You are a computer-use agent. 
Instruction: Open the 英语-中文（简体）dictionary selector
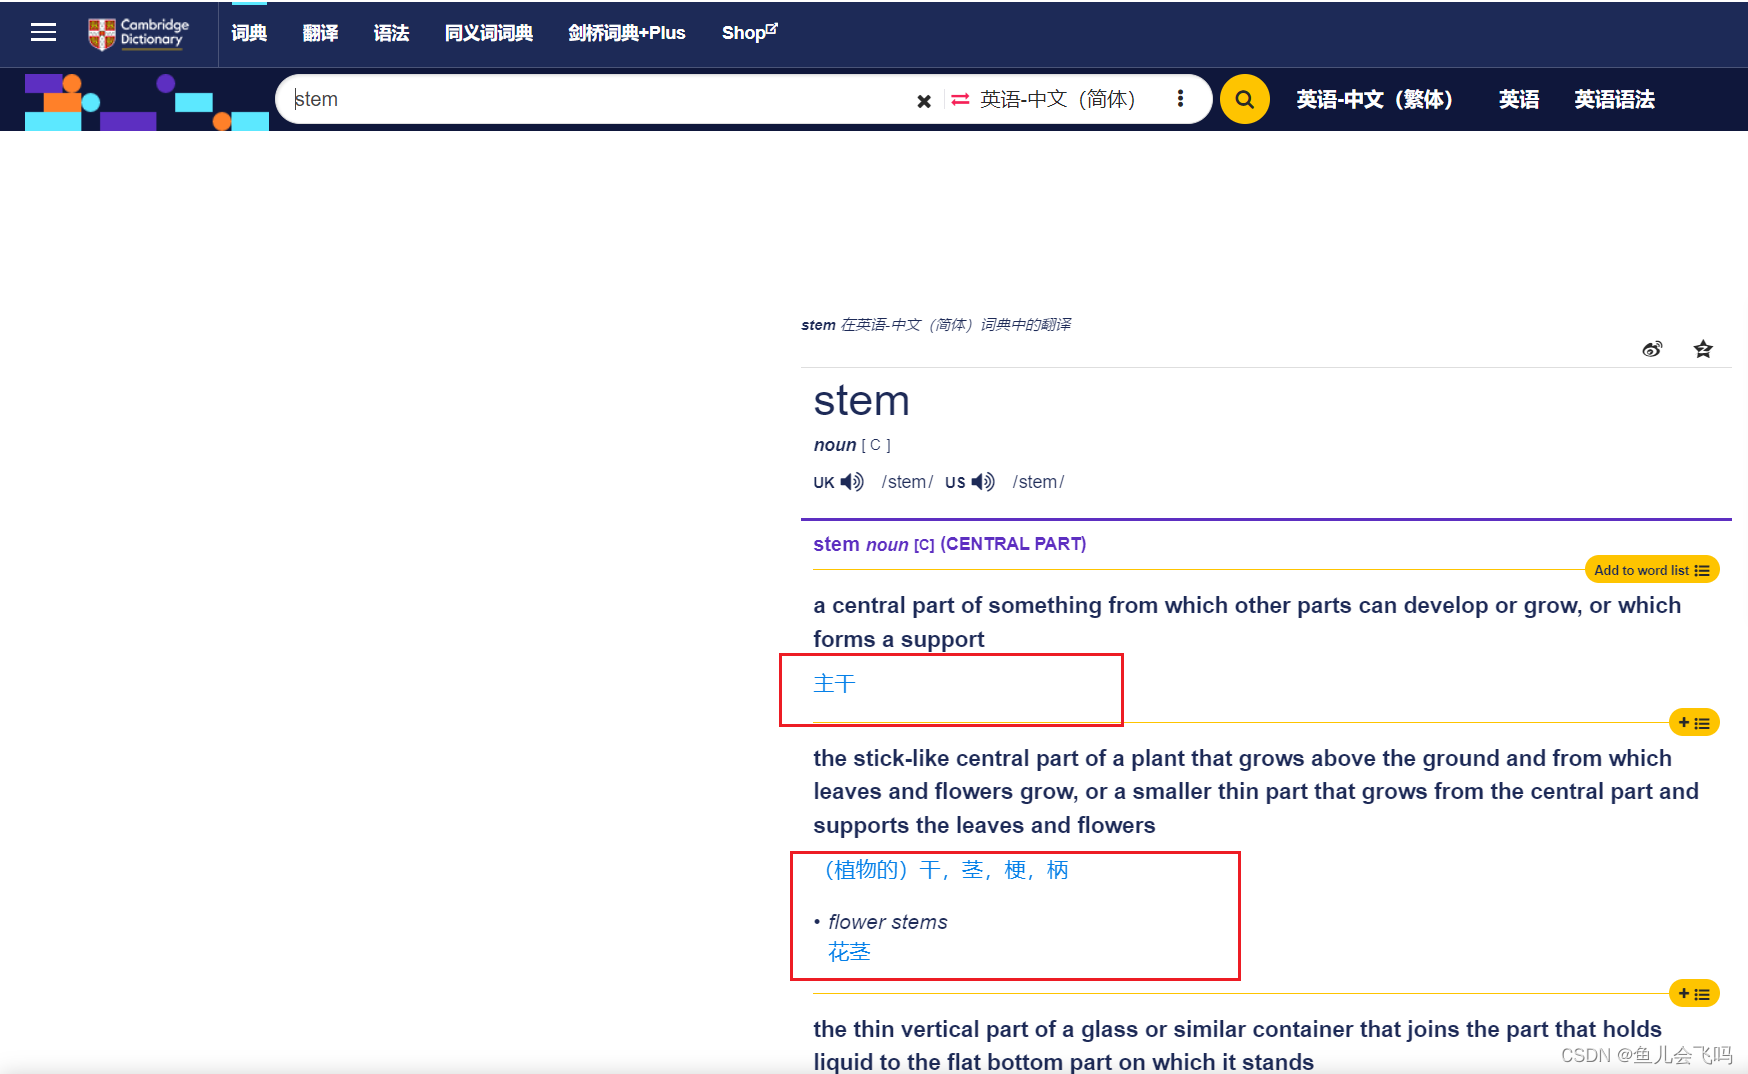(1056, 99)
